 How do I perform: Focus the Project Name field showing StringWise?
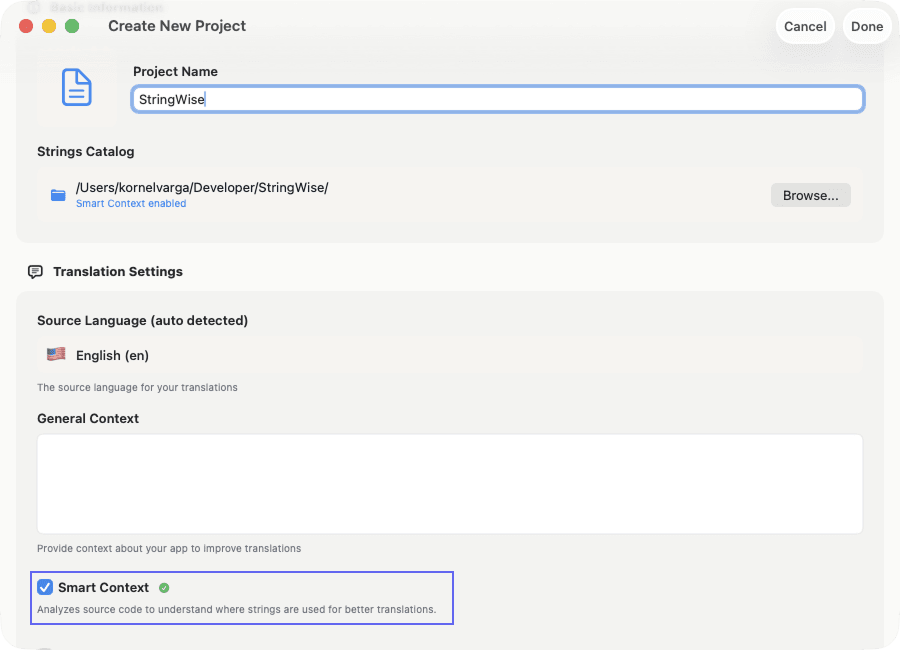pyautogui.click(x=497, y=99)
